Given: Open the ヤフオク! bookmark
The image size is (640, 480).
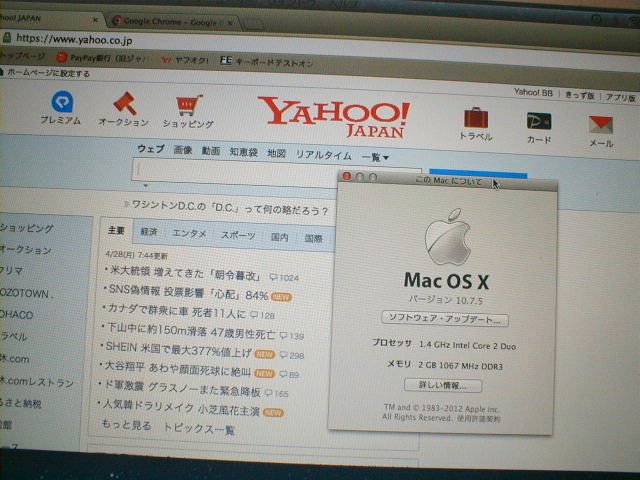Looking at the screenshot, I should 184,60.
